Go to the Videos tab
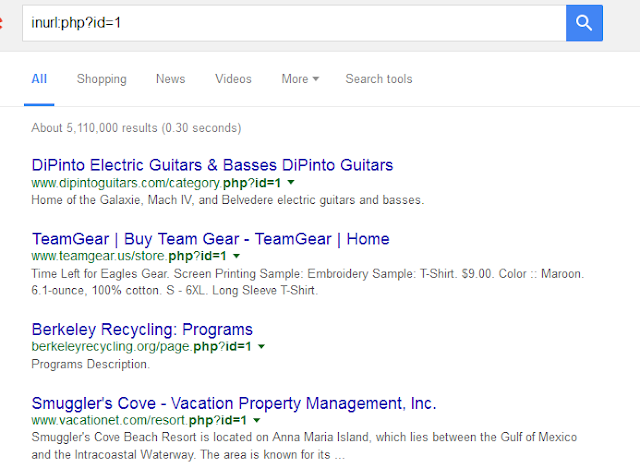 [x=233, y=79]
